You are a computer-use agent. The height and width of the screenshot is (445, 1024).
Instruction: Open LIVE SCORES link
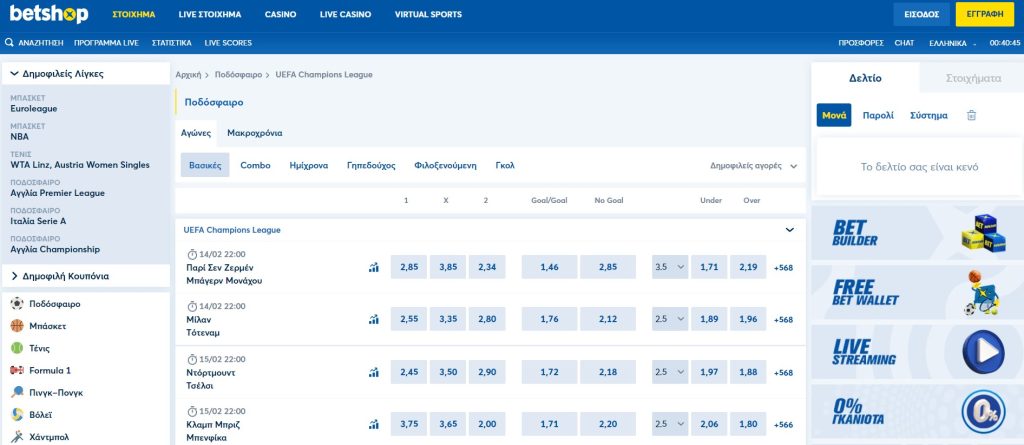tap(228, 43)
